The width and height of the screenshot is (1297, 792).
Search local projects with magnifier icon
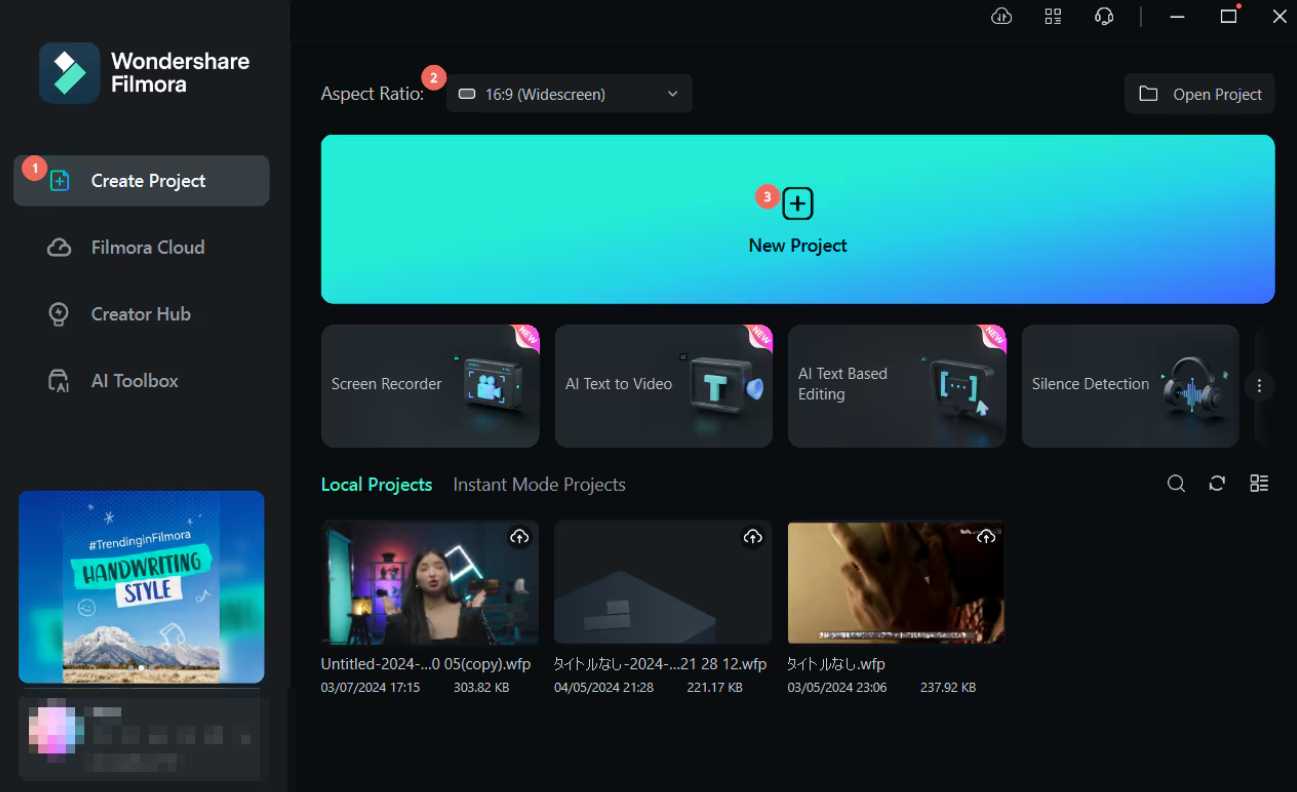(x=1176, y=484)
